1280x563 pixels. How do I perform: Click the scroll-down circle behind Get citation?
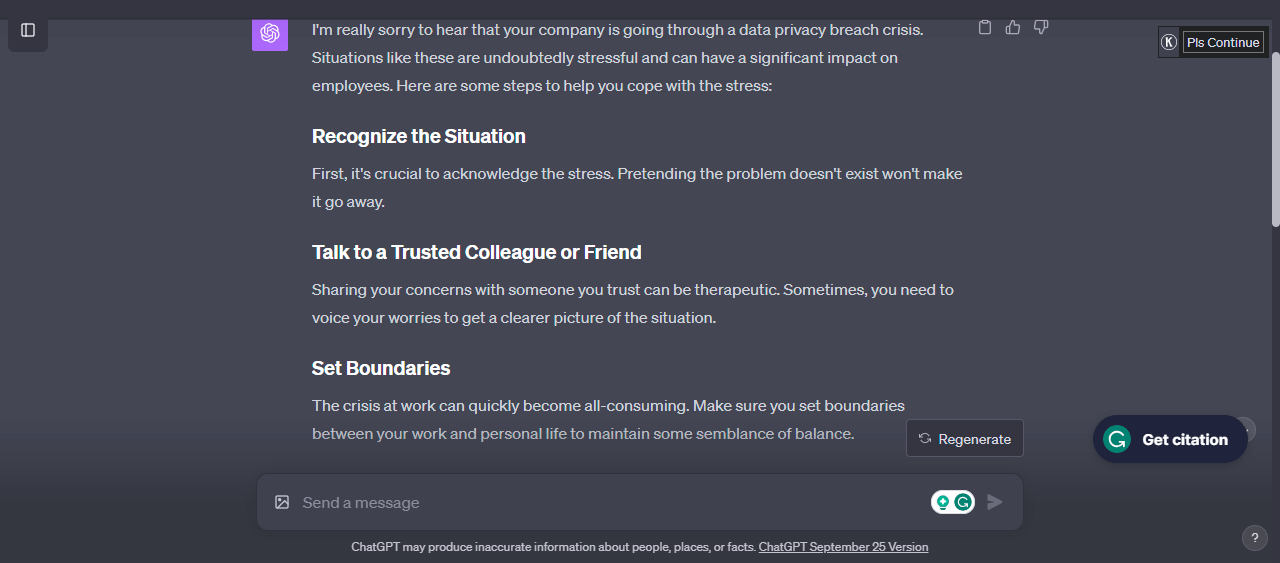pyautogui.click(x=1245, y=431)
